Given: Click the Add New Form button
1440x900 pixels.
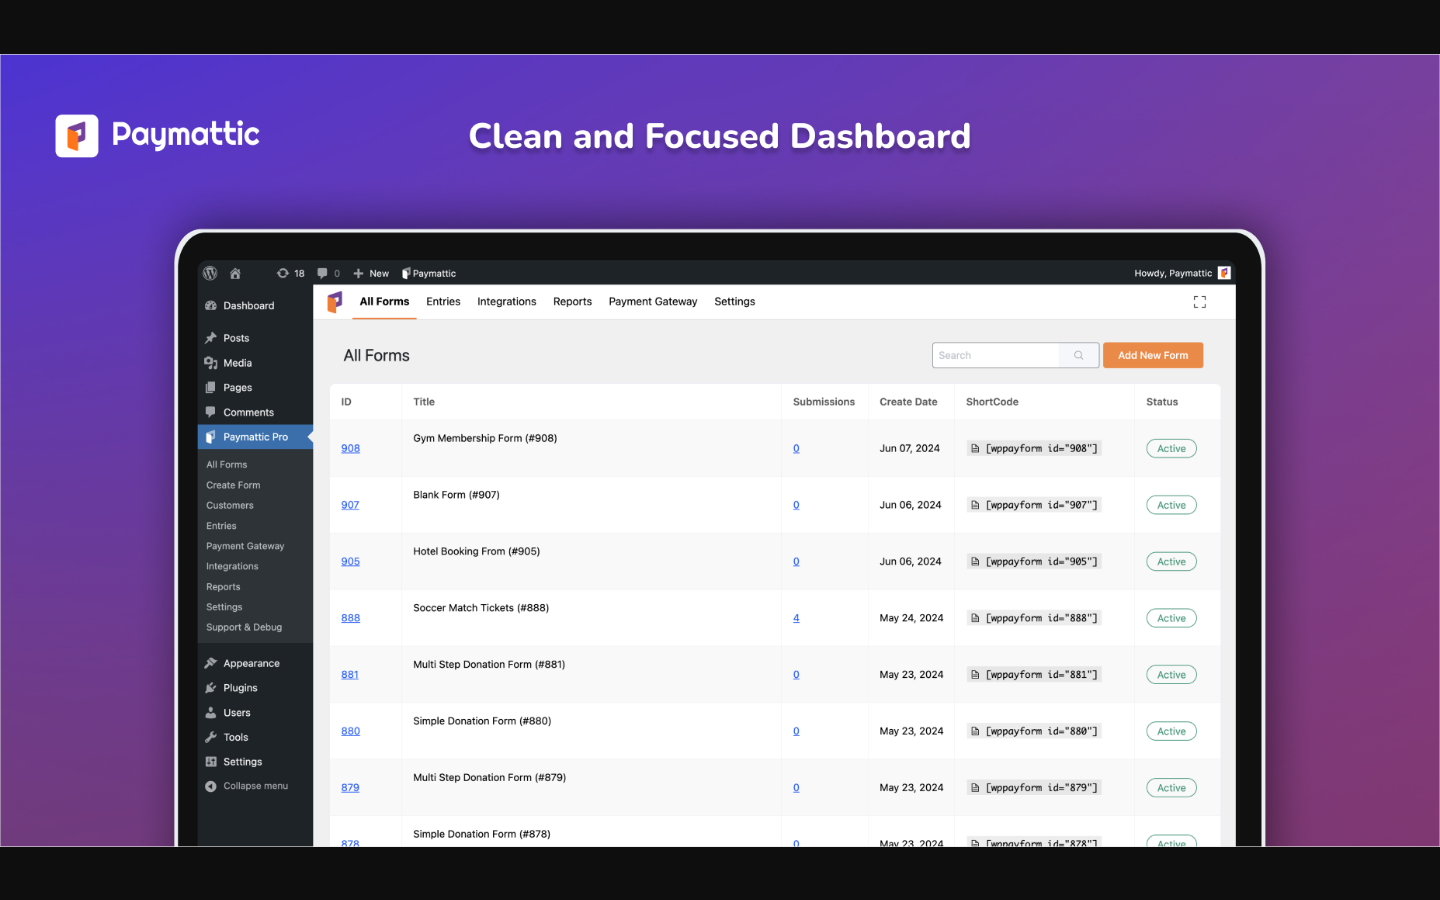Looking at the screenshot, I should coord(1153,355).
